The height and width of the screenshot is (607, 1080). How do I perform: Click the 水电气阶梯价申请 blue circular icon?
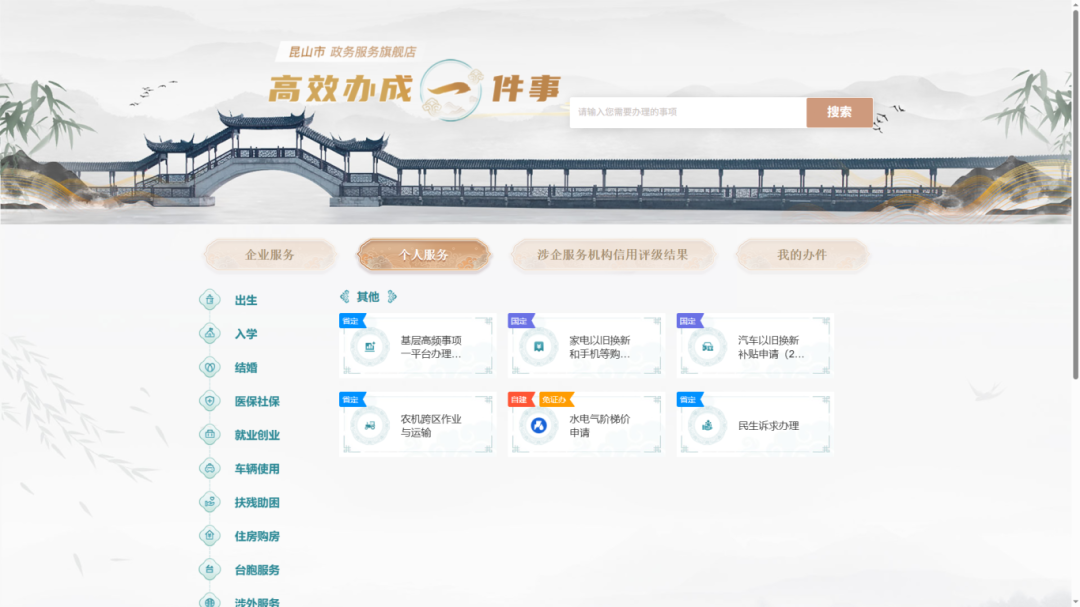539,426
